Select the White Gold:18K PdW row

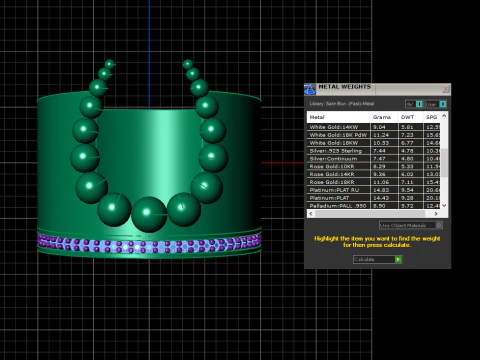pyautogui.click(x=374, y=135)
